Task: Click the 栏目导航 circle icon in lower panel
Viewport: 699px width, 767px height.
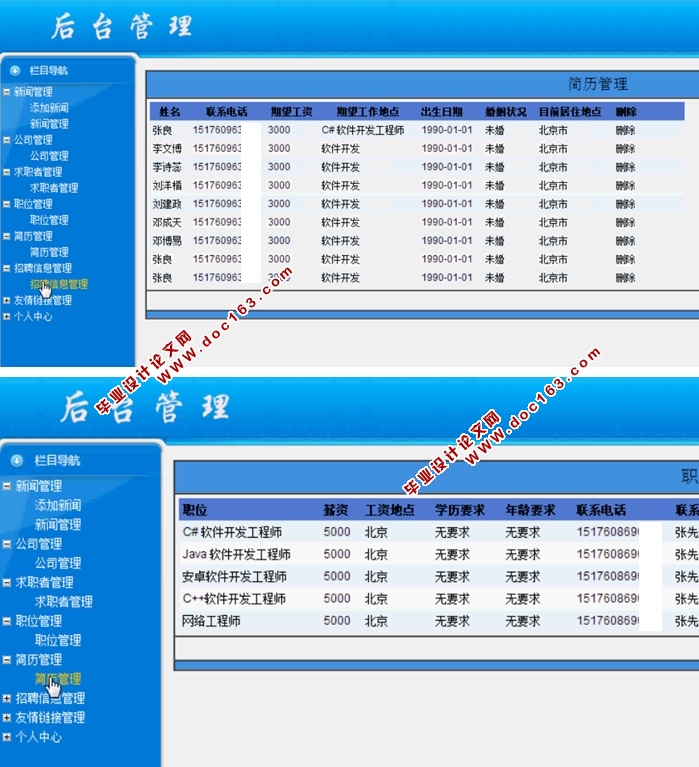Action: tap(17, 460)
